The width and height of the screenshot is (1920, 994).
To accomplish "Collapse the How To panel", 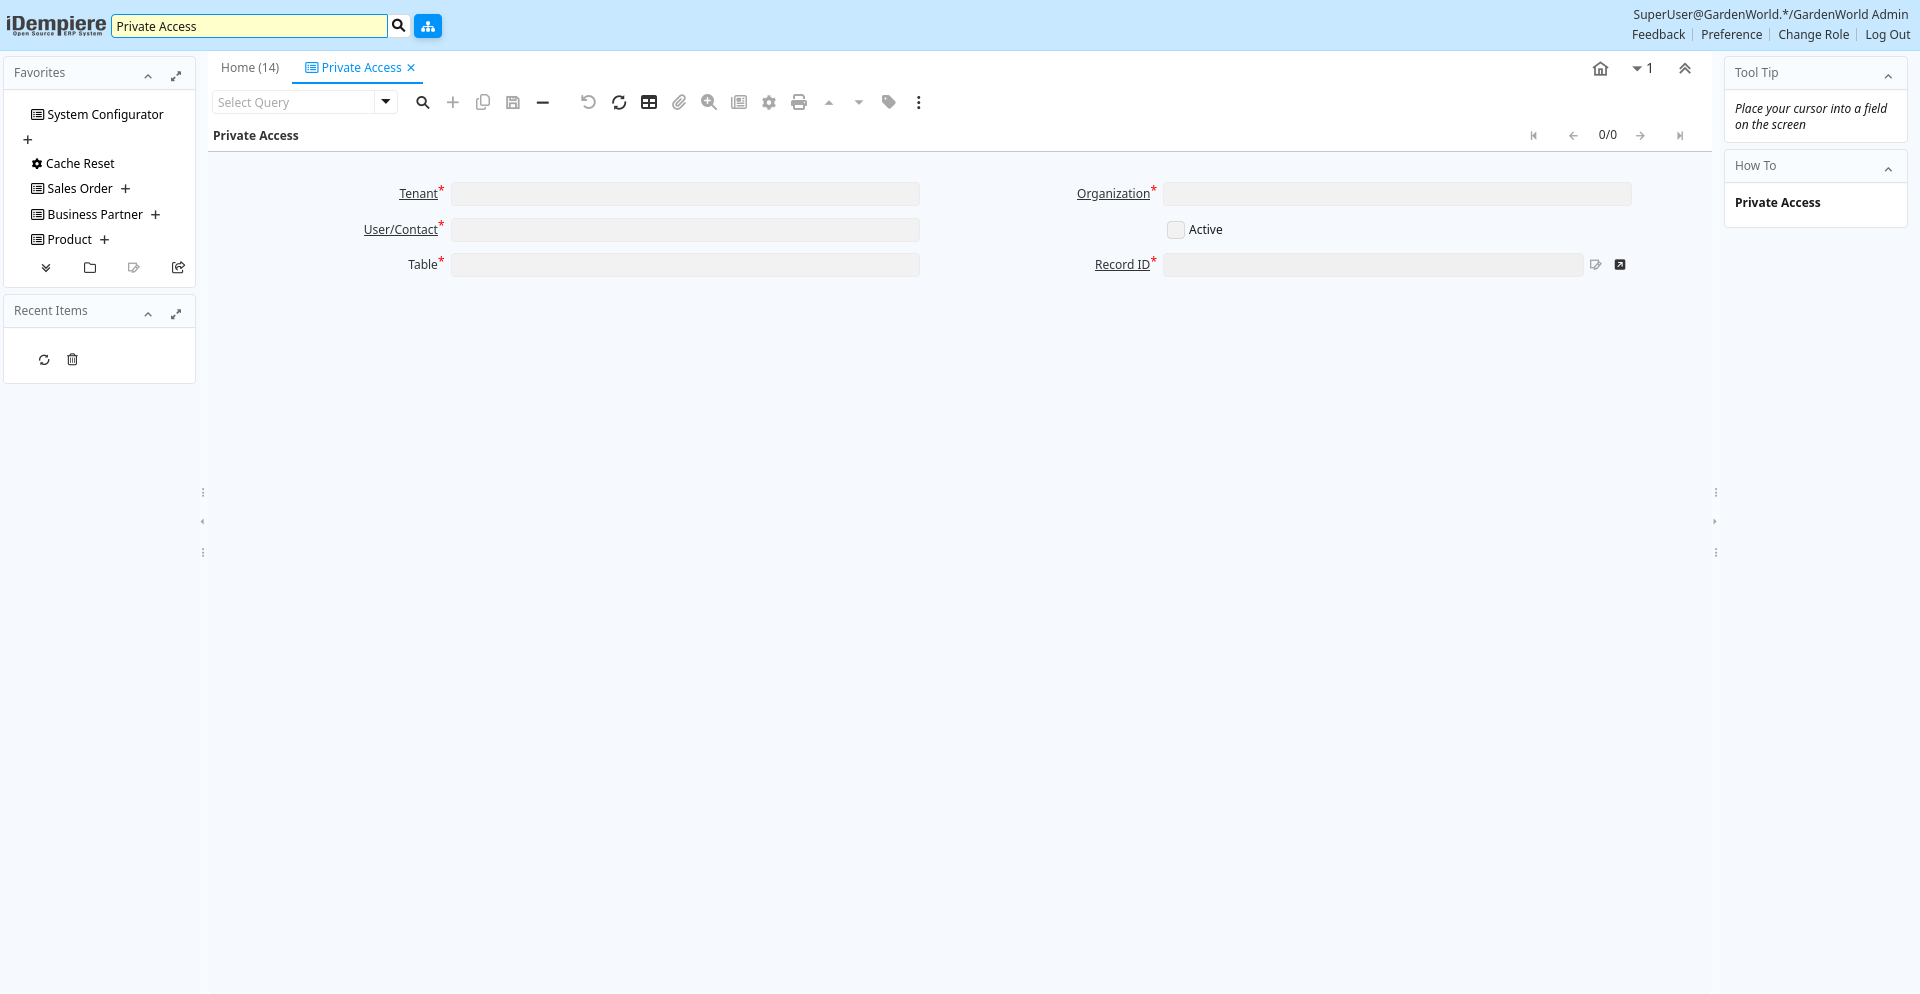I will pyautogui.click(x=1888, y=169).
